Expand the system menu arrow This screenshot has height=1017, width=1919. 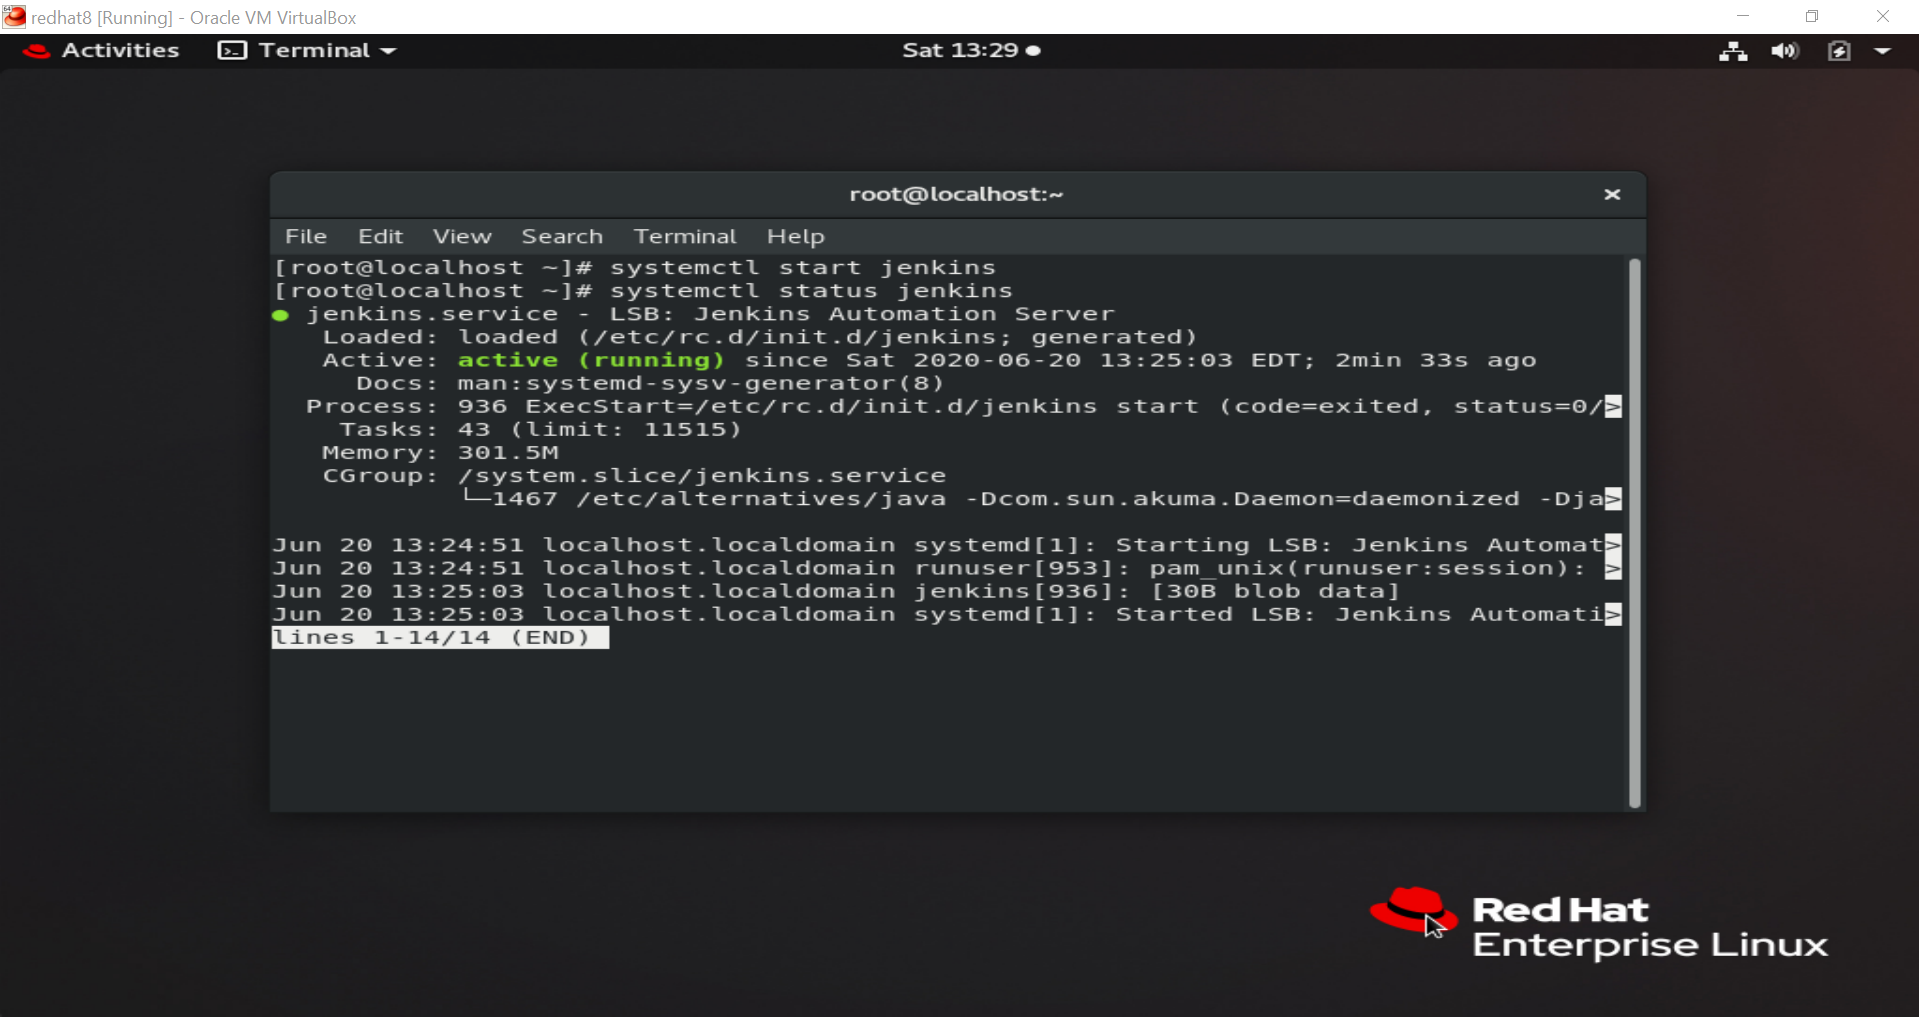pyautogui.click(x=1882, y=51)
